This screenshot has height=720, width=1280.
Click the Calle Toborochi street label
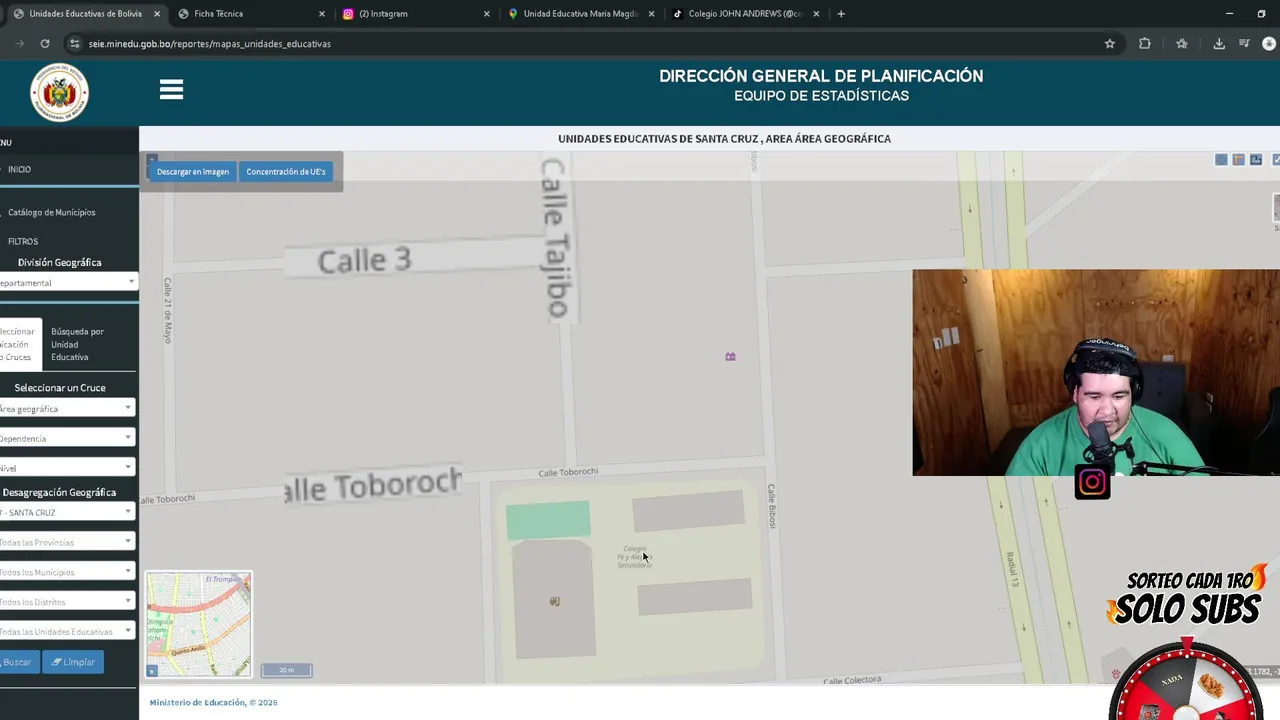[x=568, y=472]
